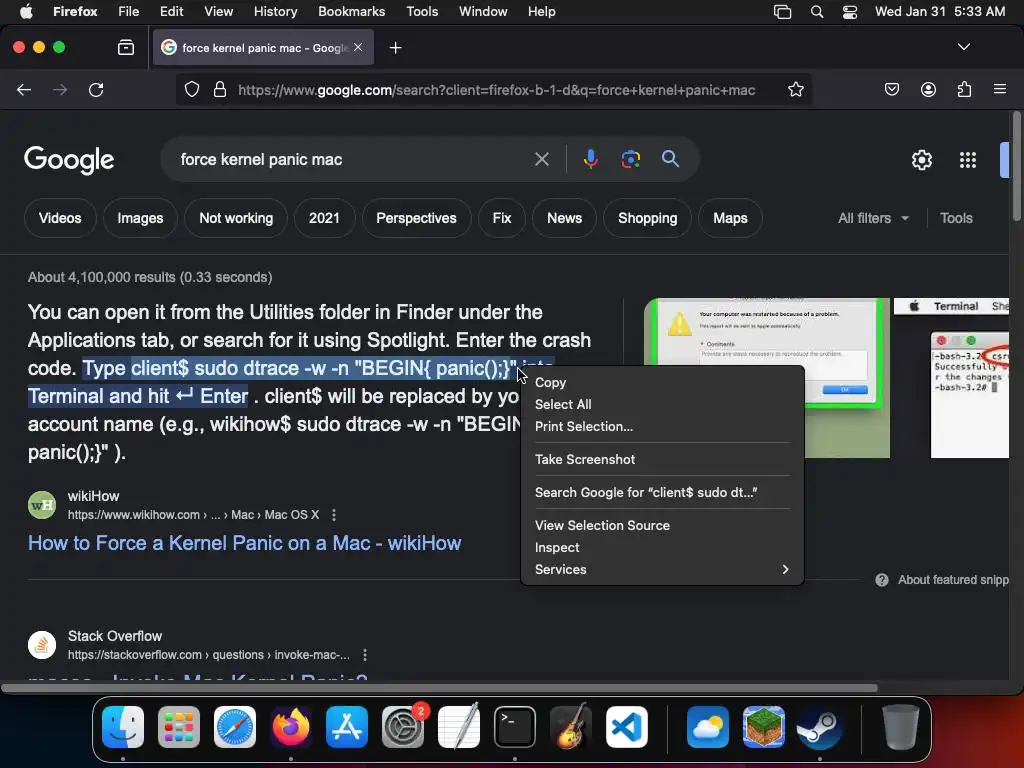Choose Inspect in the context menu

[x=662, y=547]
